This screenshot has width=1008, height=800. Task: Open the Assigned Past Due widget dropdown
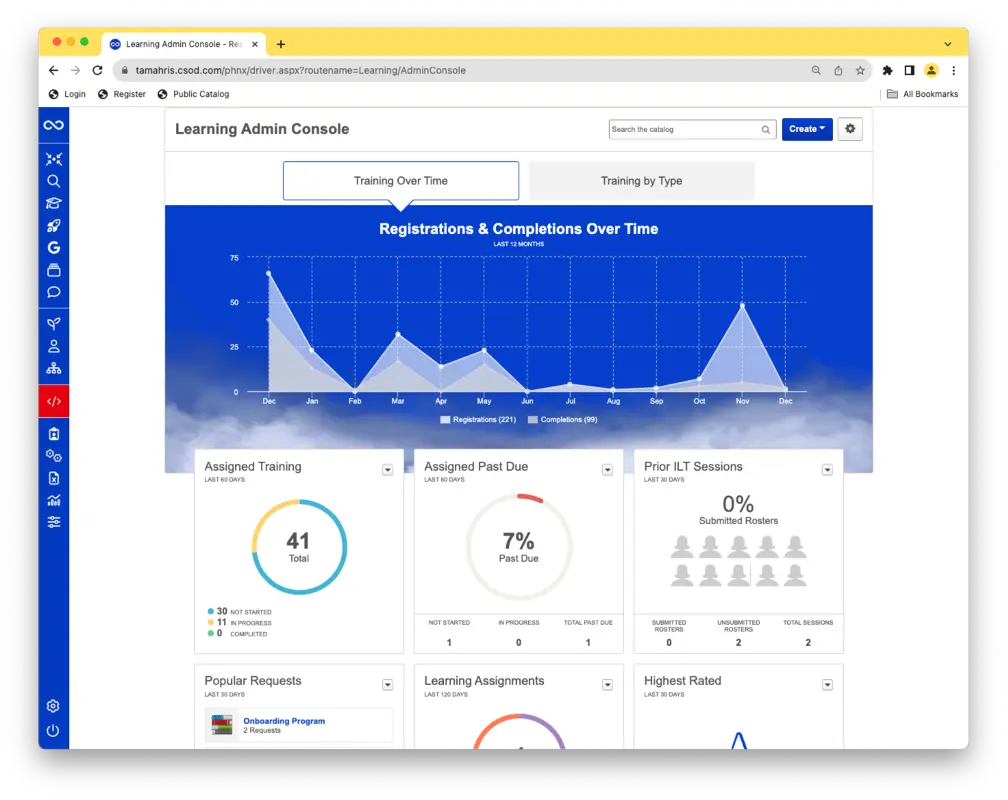click(x=607, y=470)
